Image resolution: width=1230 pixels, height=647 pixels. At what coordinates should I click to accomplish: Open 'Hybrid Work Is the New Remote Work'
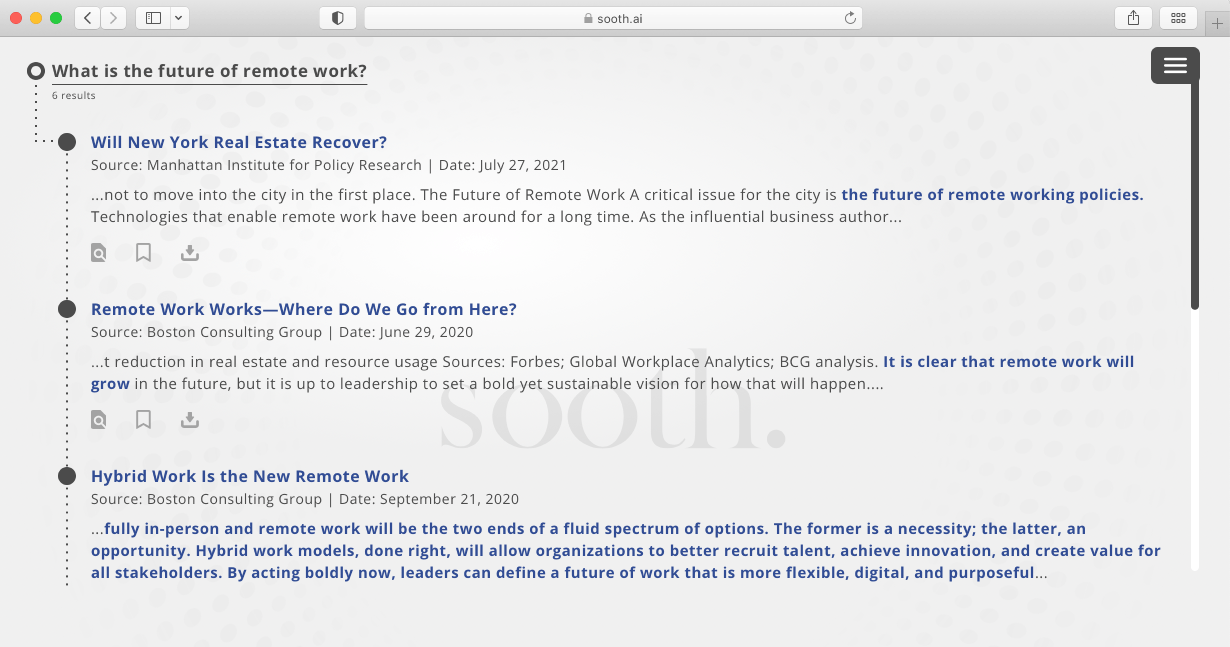coord(250,476)
